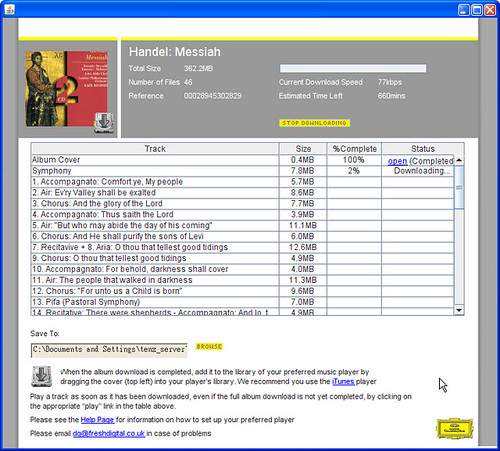Click the Track column header
This screenshot has width=500, height=451.
pyautogui.click(x=155, y=149)
